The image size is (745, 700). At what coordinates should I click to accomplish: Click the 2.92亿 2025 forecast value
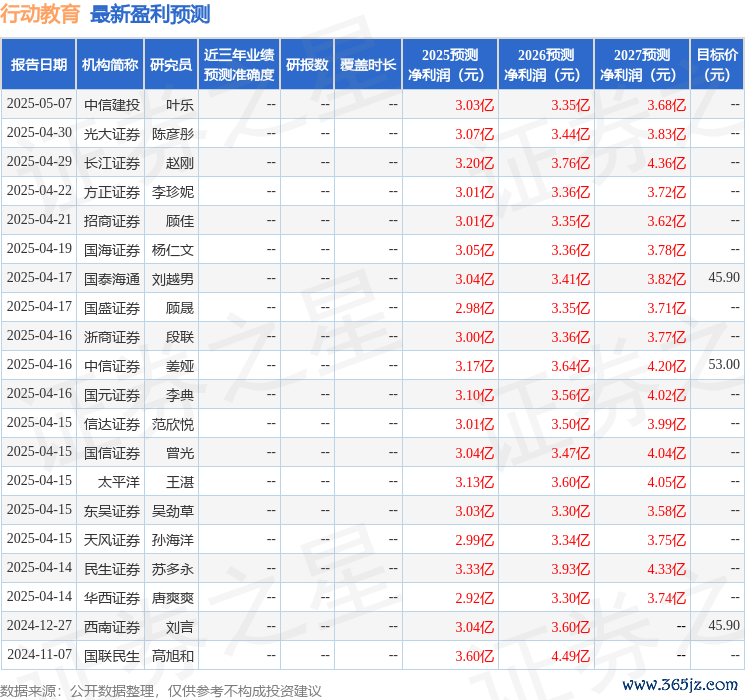tap(475, 598)
